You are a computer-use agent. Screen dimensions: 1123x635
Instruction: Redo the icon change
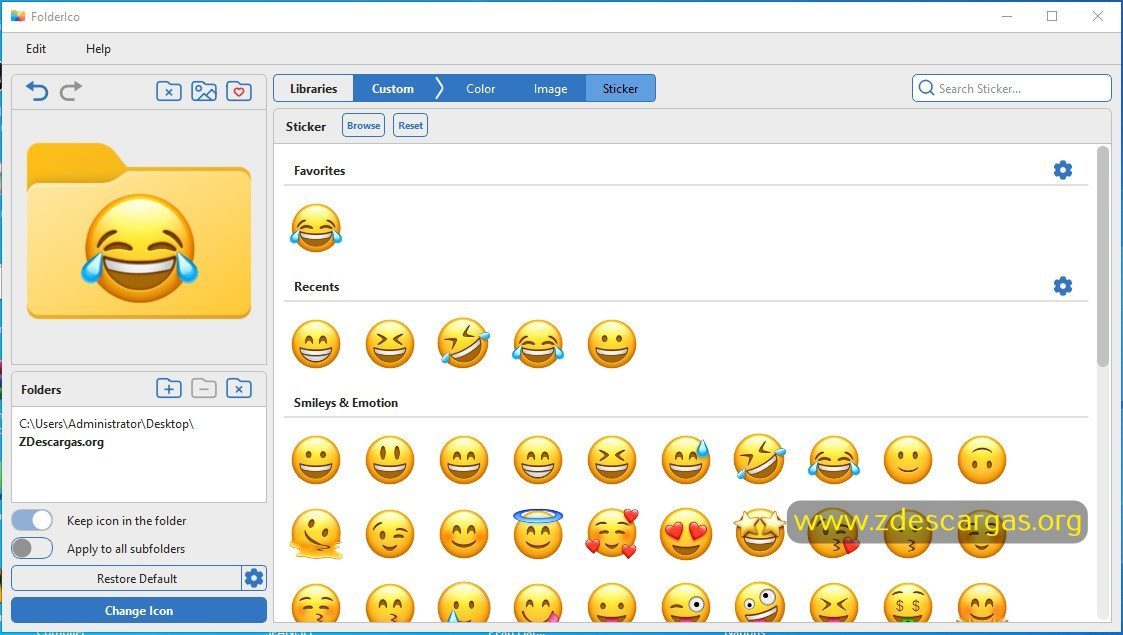pos(71,91)
